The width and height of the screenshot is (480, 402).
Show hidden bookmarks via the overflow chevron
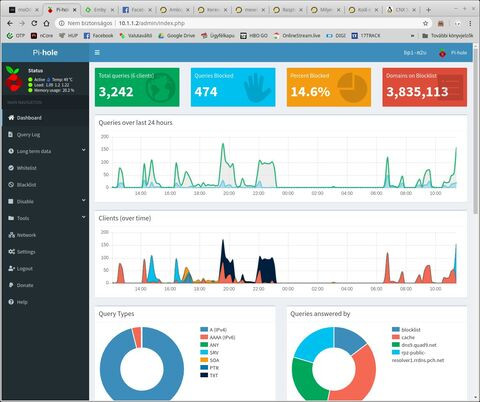point(412,35)
